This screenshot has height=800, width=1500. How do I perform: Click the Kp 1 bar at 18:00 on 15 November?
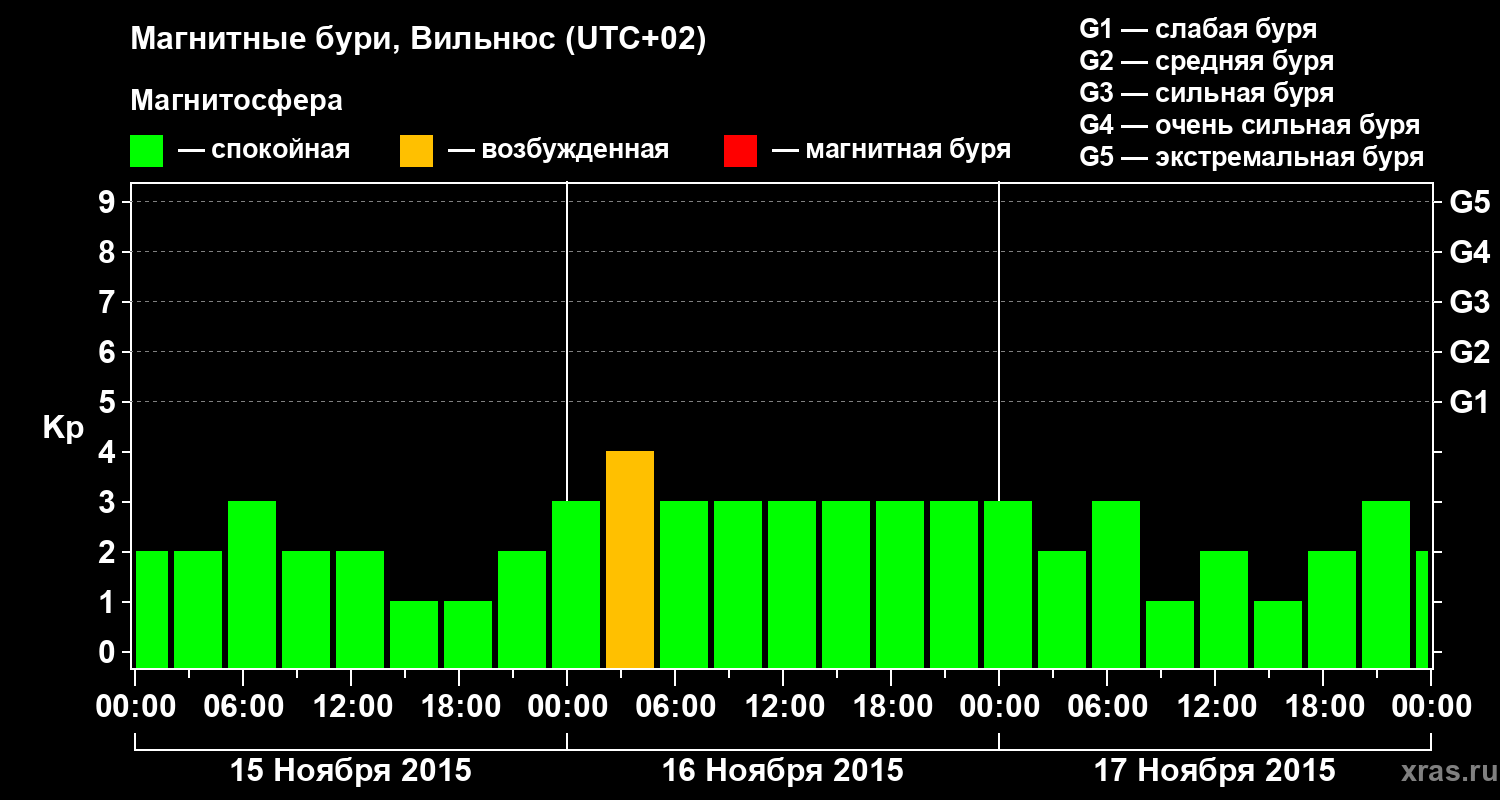(x=468, y=634)
